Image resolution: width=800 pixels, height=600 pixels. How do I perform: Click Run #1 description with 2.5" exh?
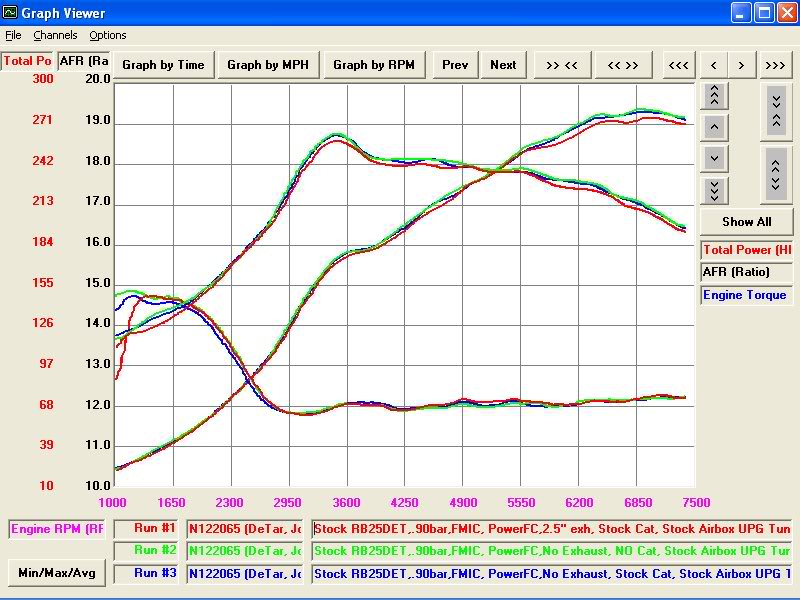552,529
